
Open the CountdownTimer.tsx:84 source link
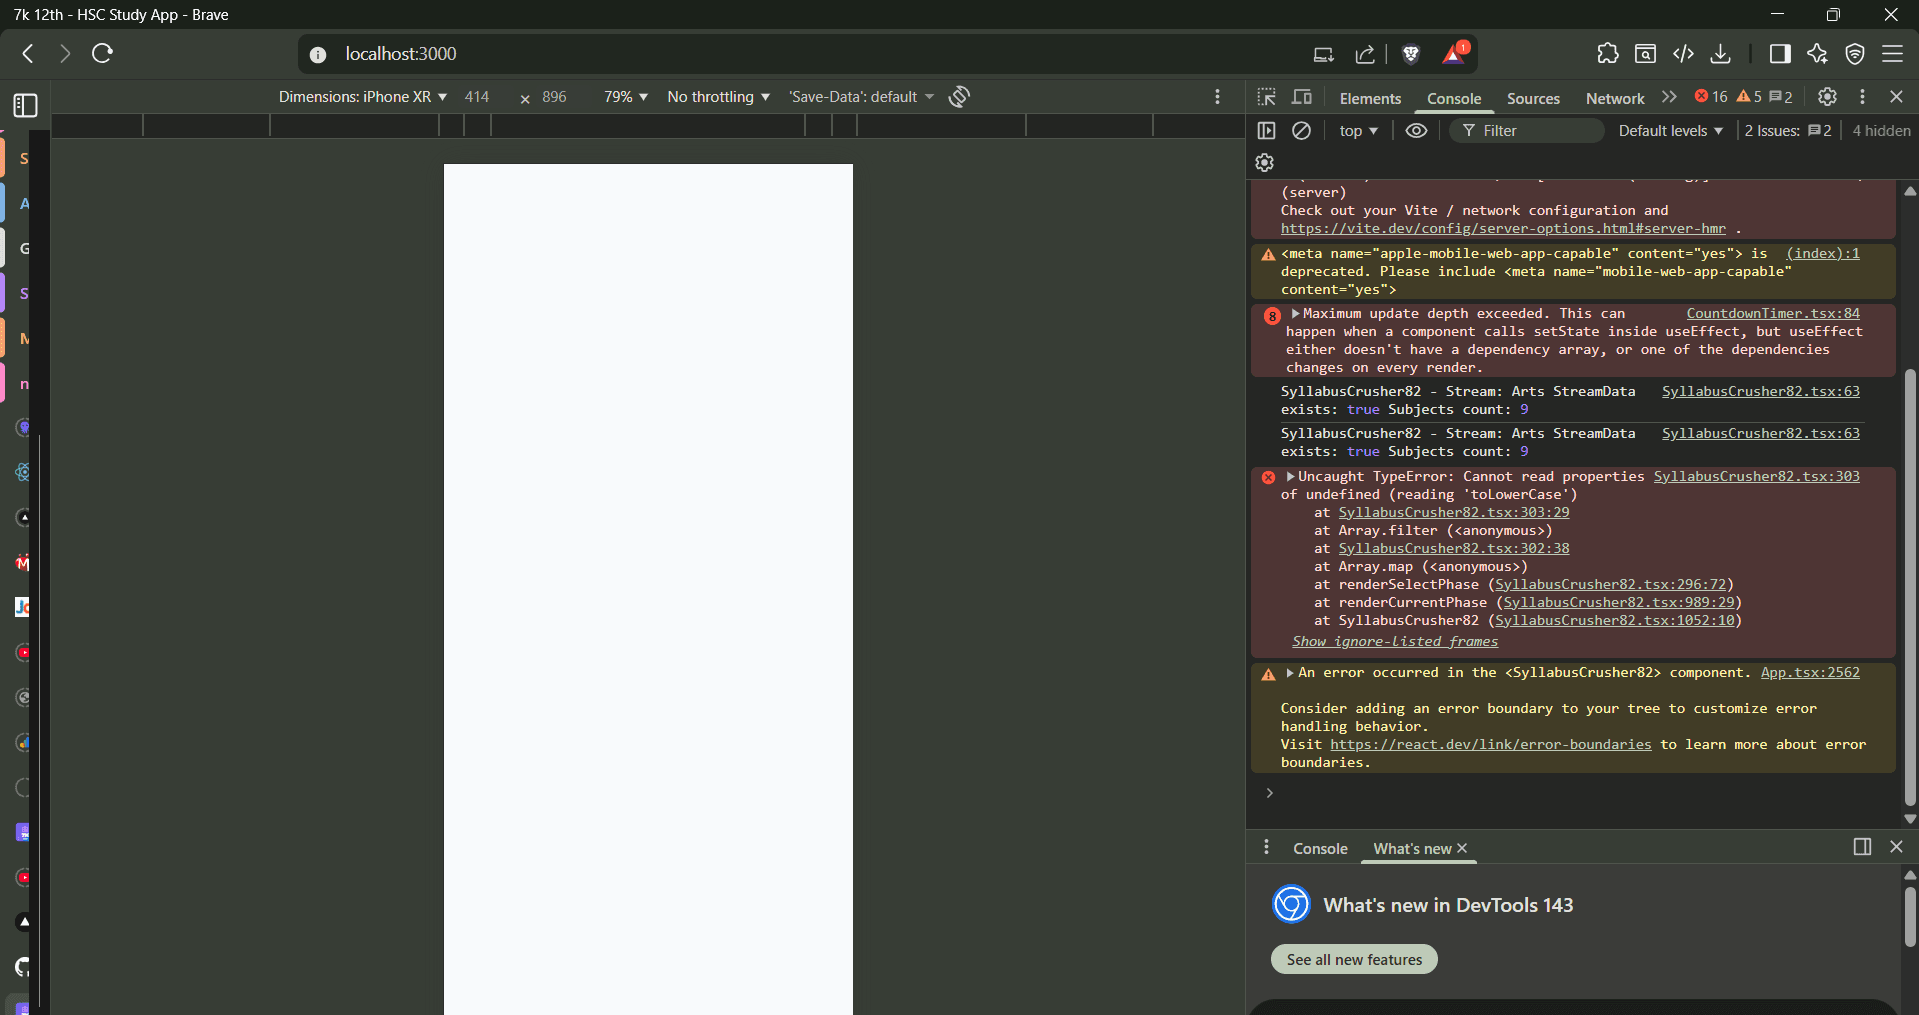(x=1772, y=314)
